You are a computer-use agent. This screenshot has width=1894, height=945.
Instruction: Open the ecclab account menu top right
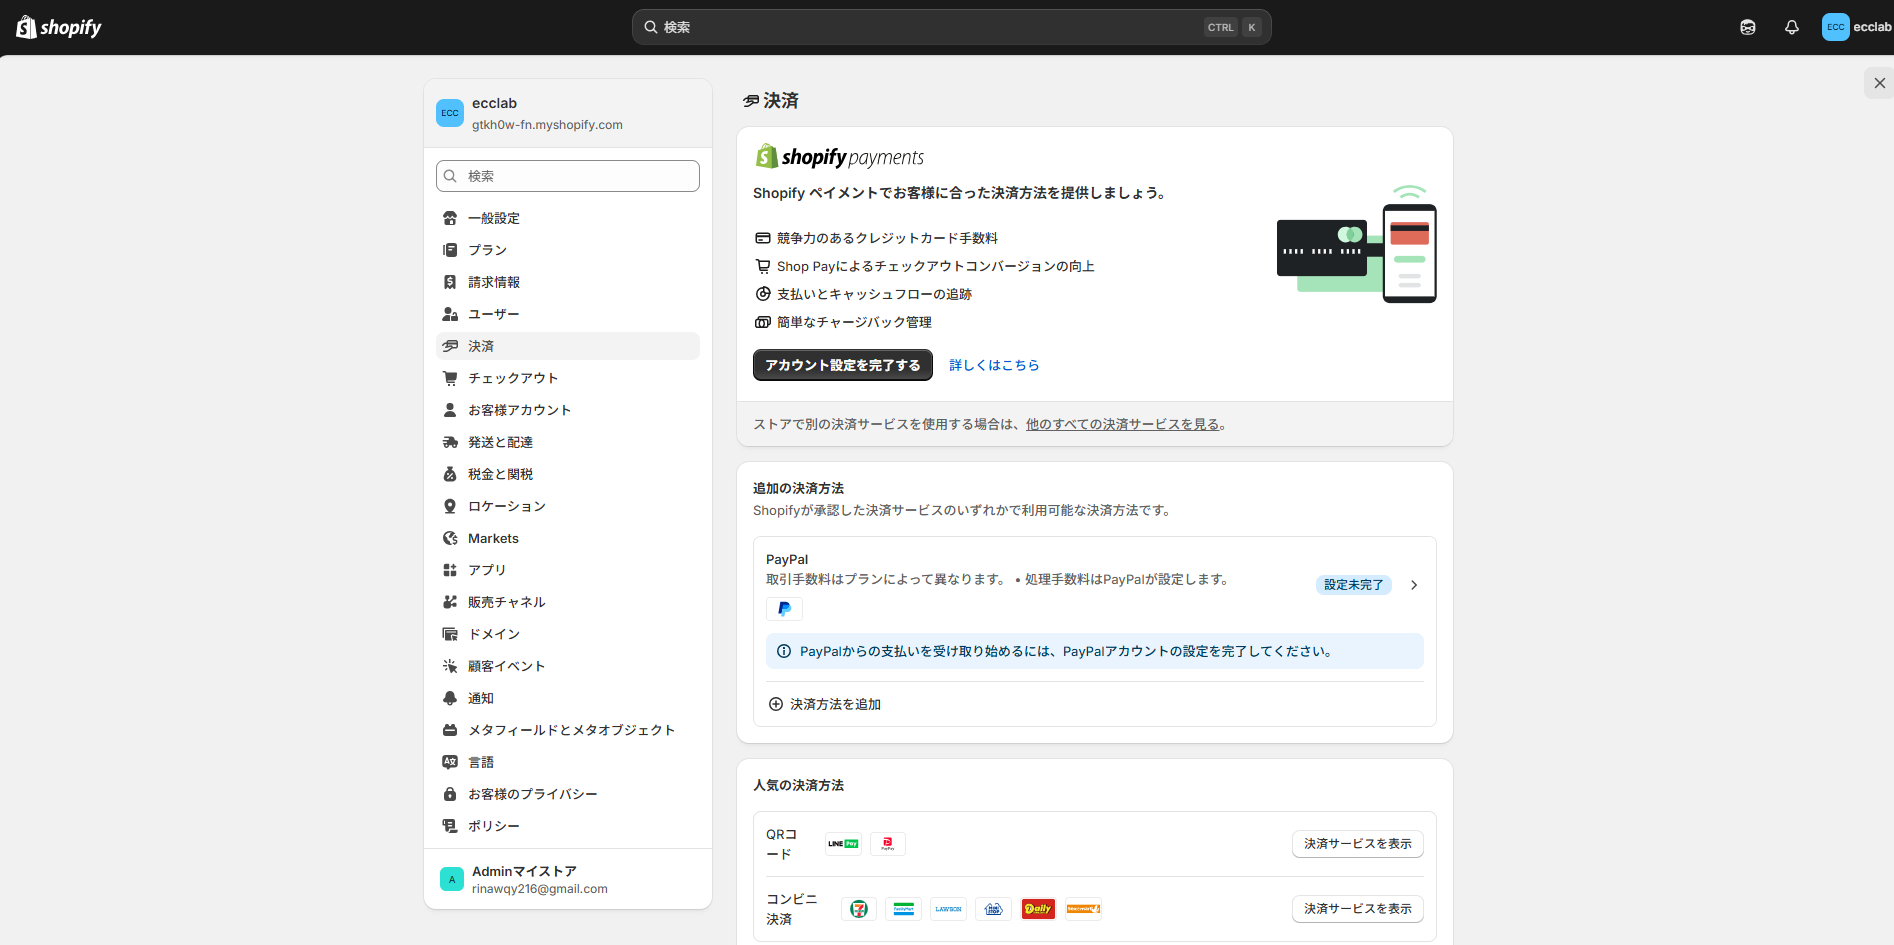1856,27
